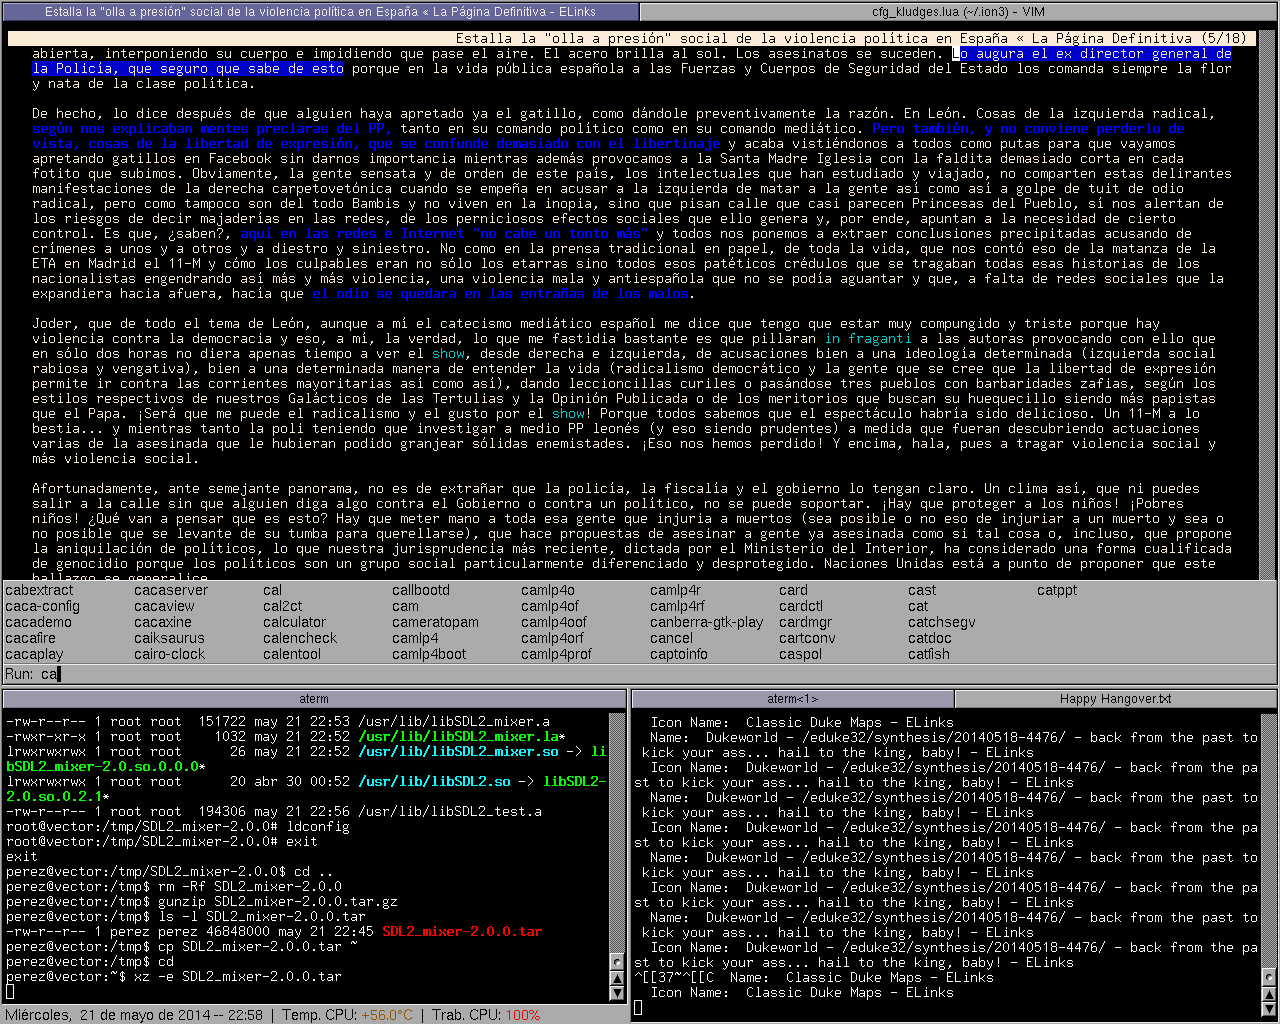Pick 'catdoc' completion entry
The image size is (1280, 1024).
click(x=930, y=638)
